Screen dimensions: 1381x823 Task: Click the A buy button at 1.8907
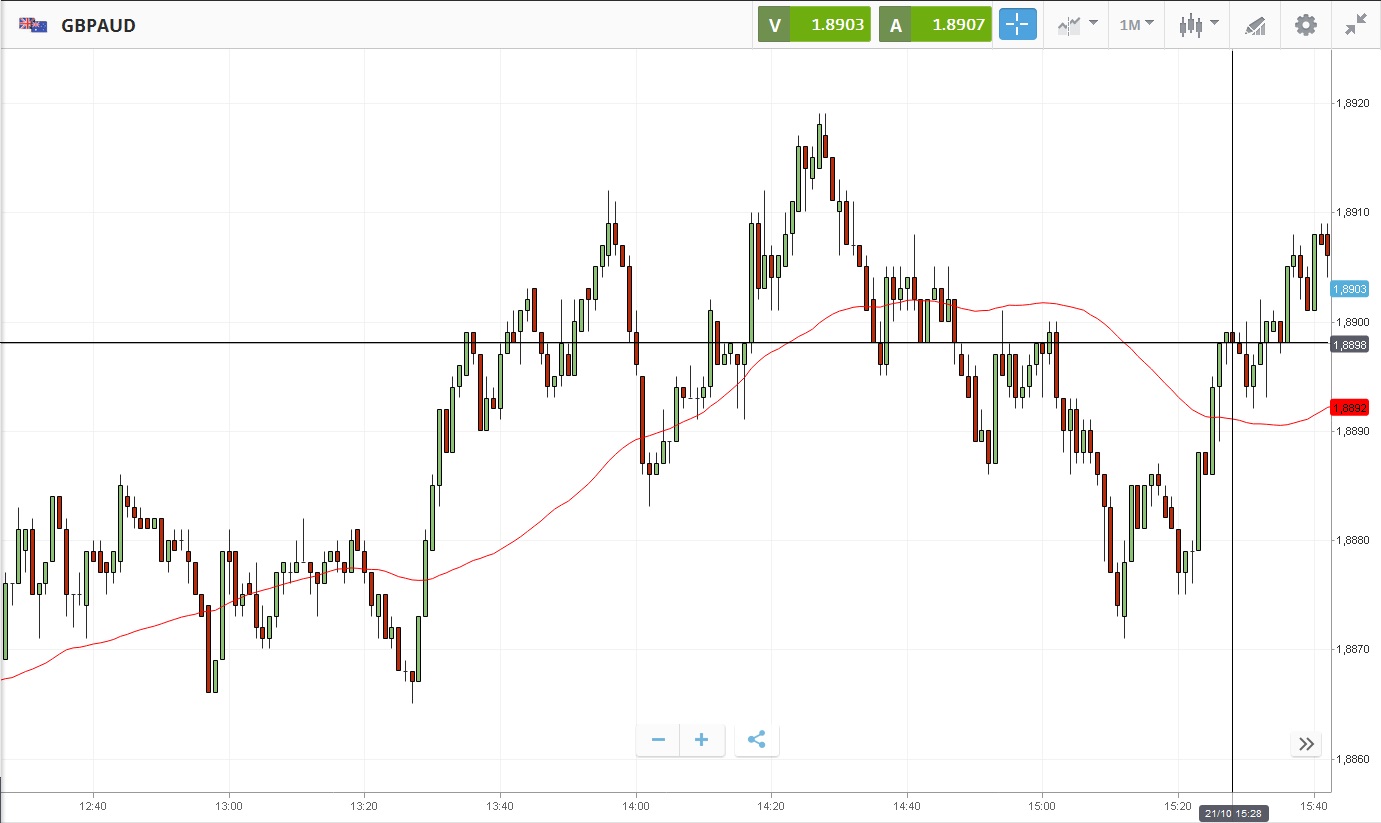point(935,25)
